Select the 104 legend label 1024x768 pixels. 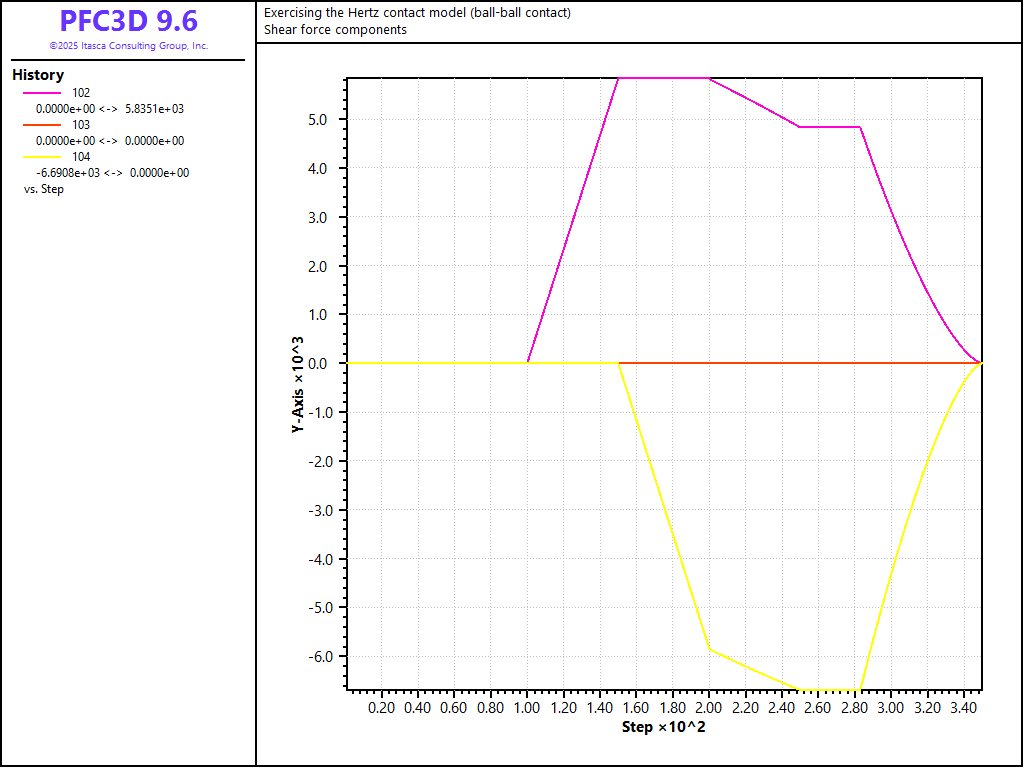tap(81, 157)
